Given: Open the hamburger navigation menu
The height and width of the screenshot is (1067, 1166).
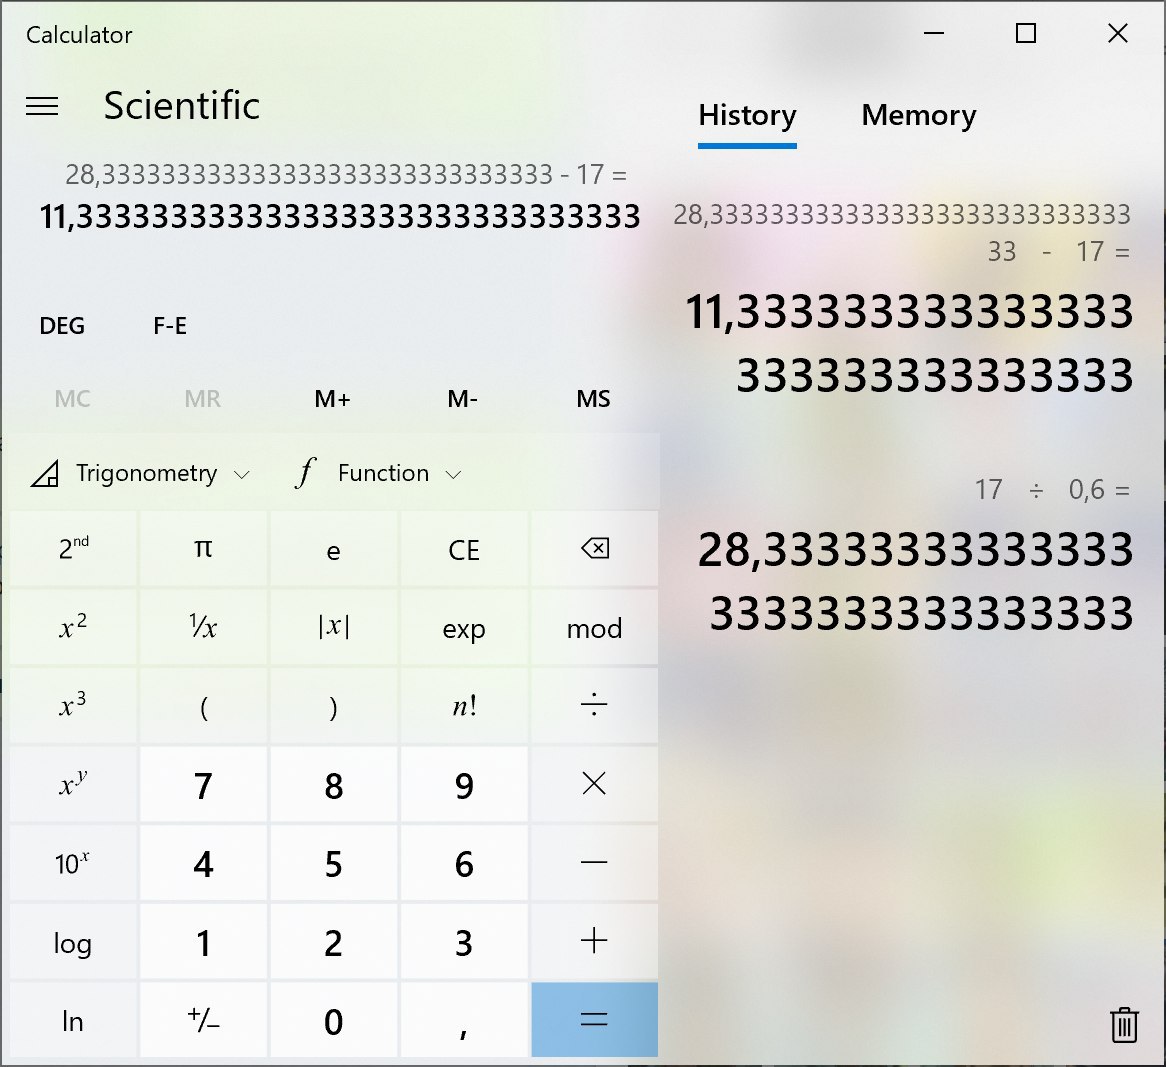Looking at the screenshot, I should 42,106.
